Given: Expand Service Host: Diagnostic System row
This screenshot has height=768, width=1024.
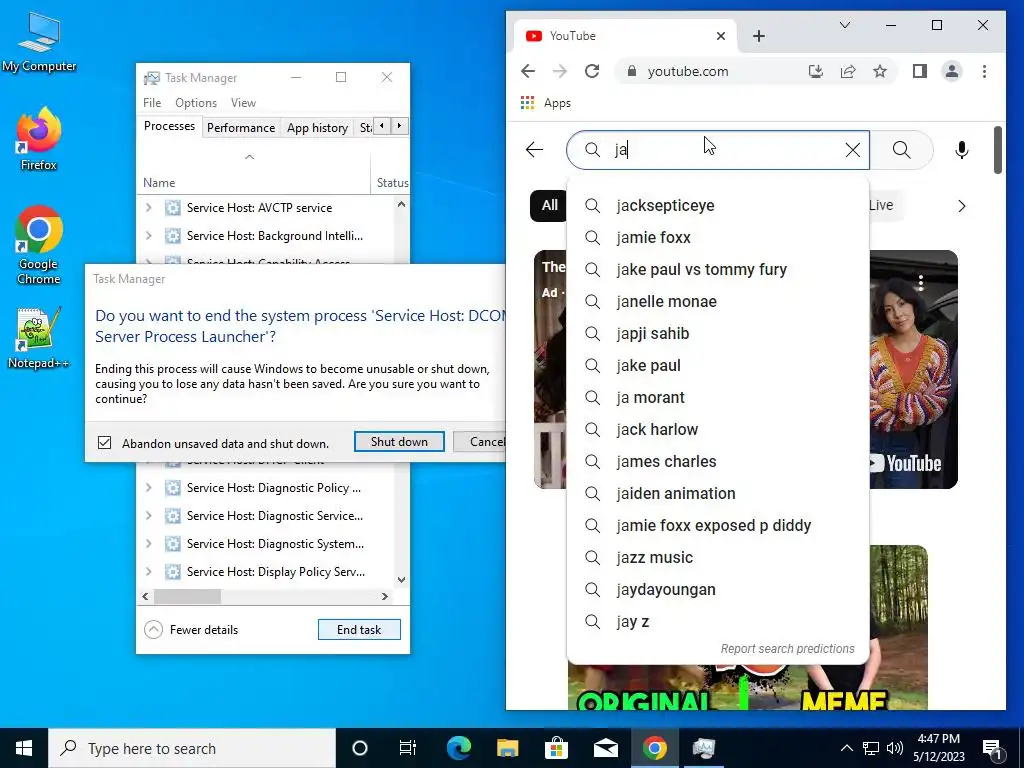Looking at the screenshot, I should click(149, 544).
